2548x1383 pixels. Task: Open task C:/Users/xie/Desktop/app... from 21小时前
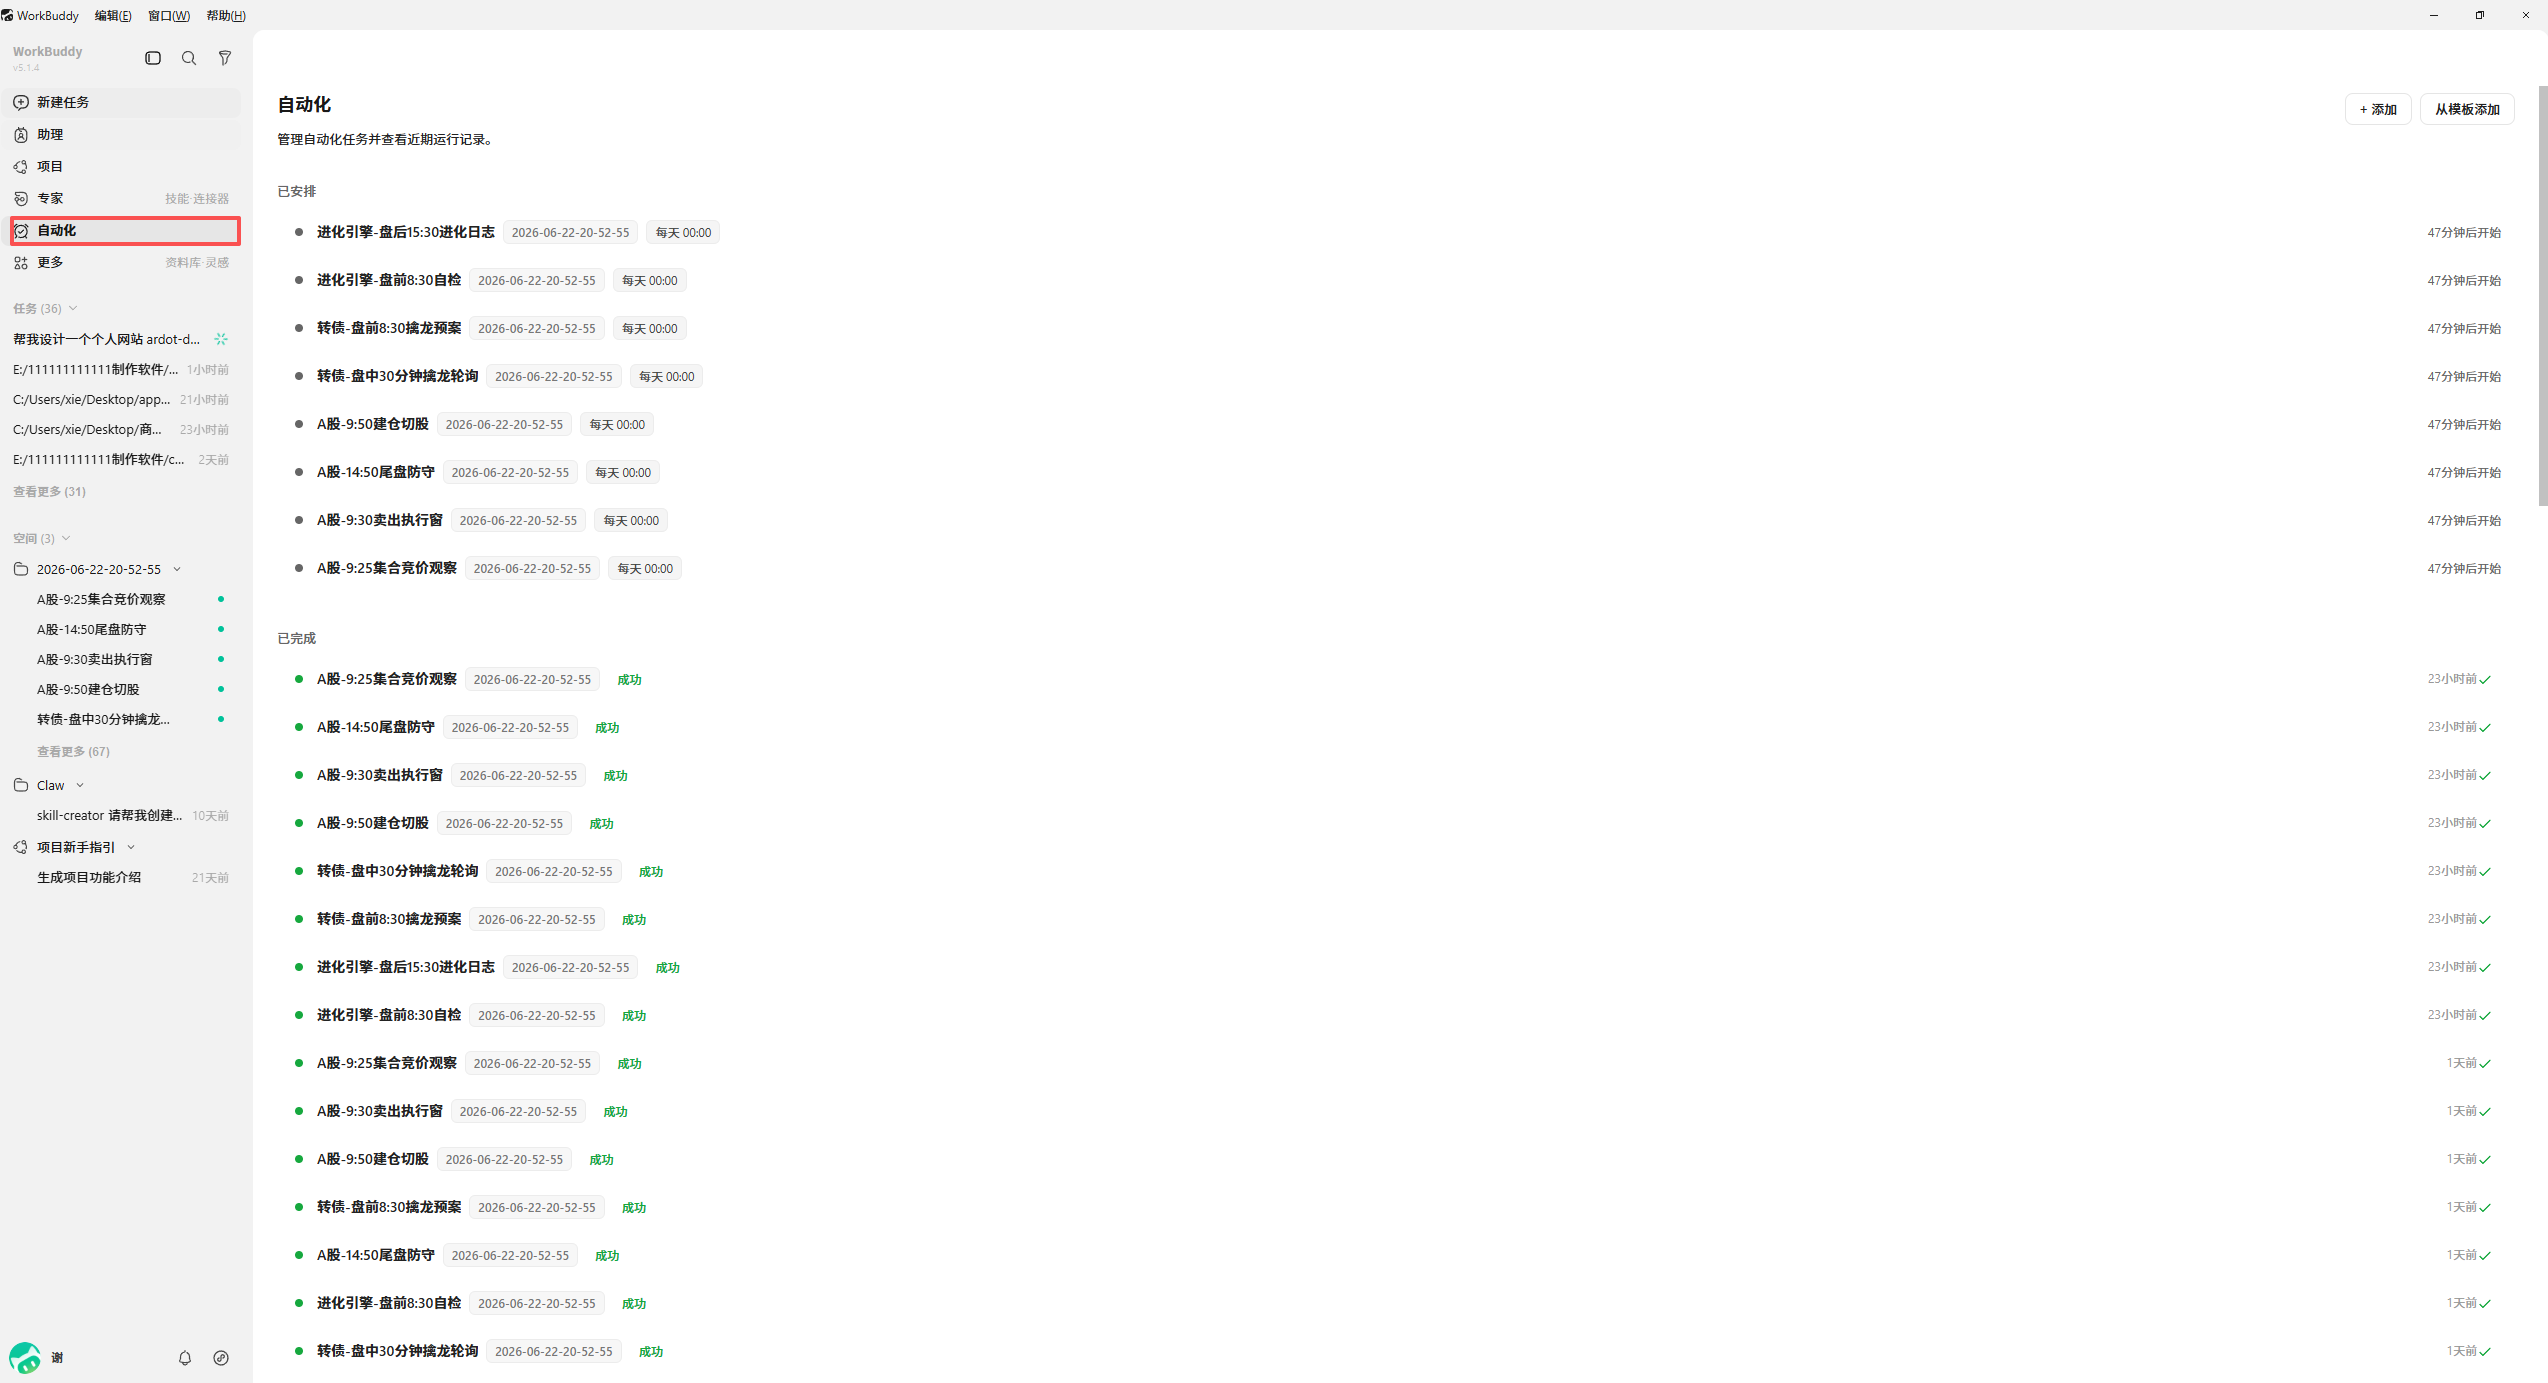(x=120, y=399)
